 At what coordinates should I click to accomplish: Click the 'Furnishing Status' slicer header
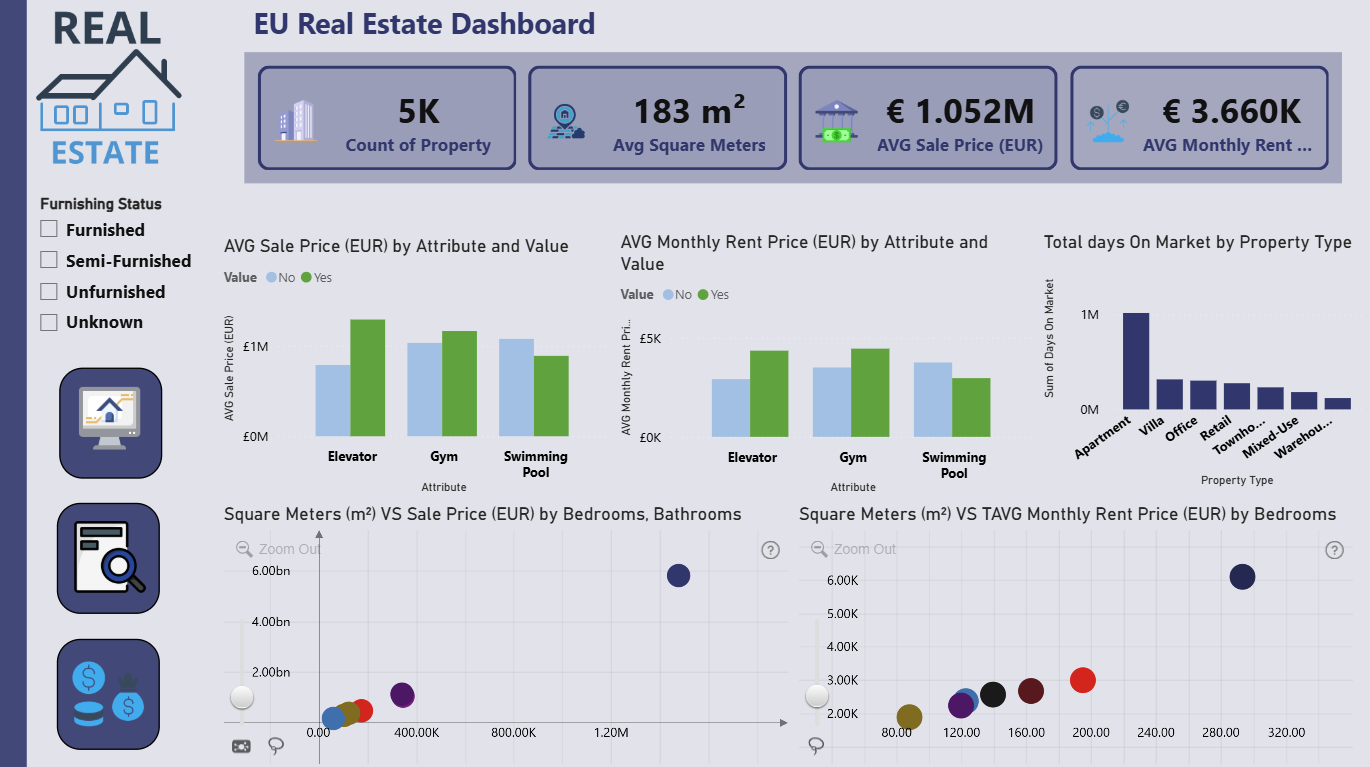(101, 204)
